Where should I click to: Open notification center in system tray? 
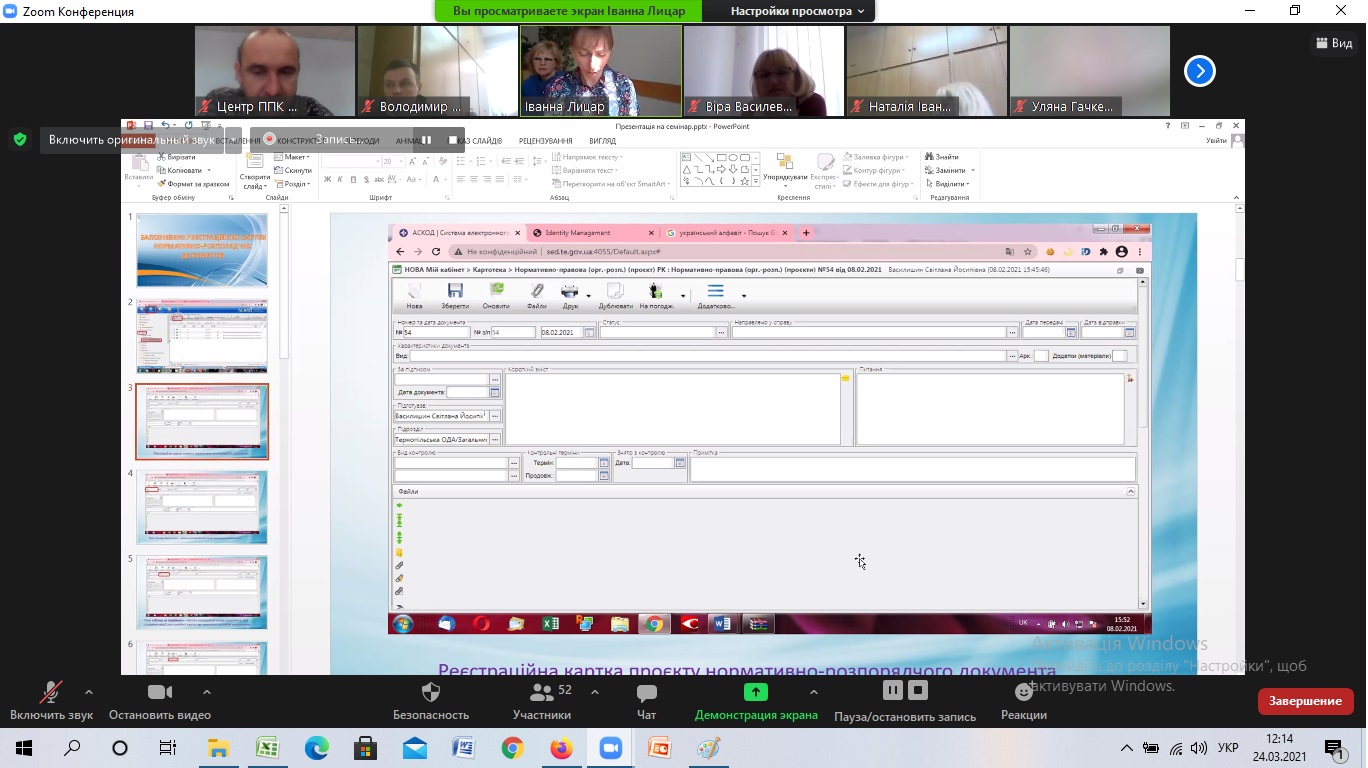[x=1336, y=748]
